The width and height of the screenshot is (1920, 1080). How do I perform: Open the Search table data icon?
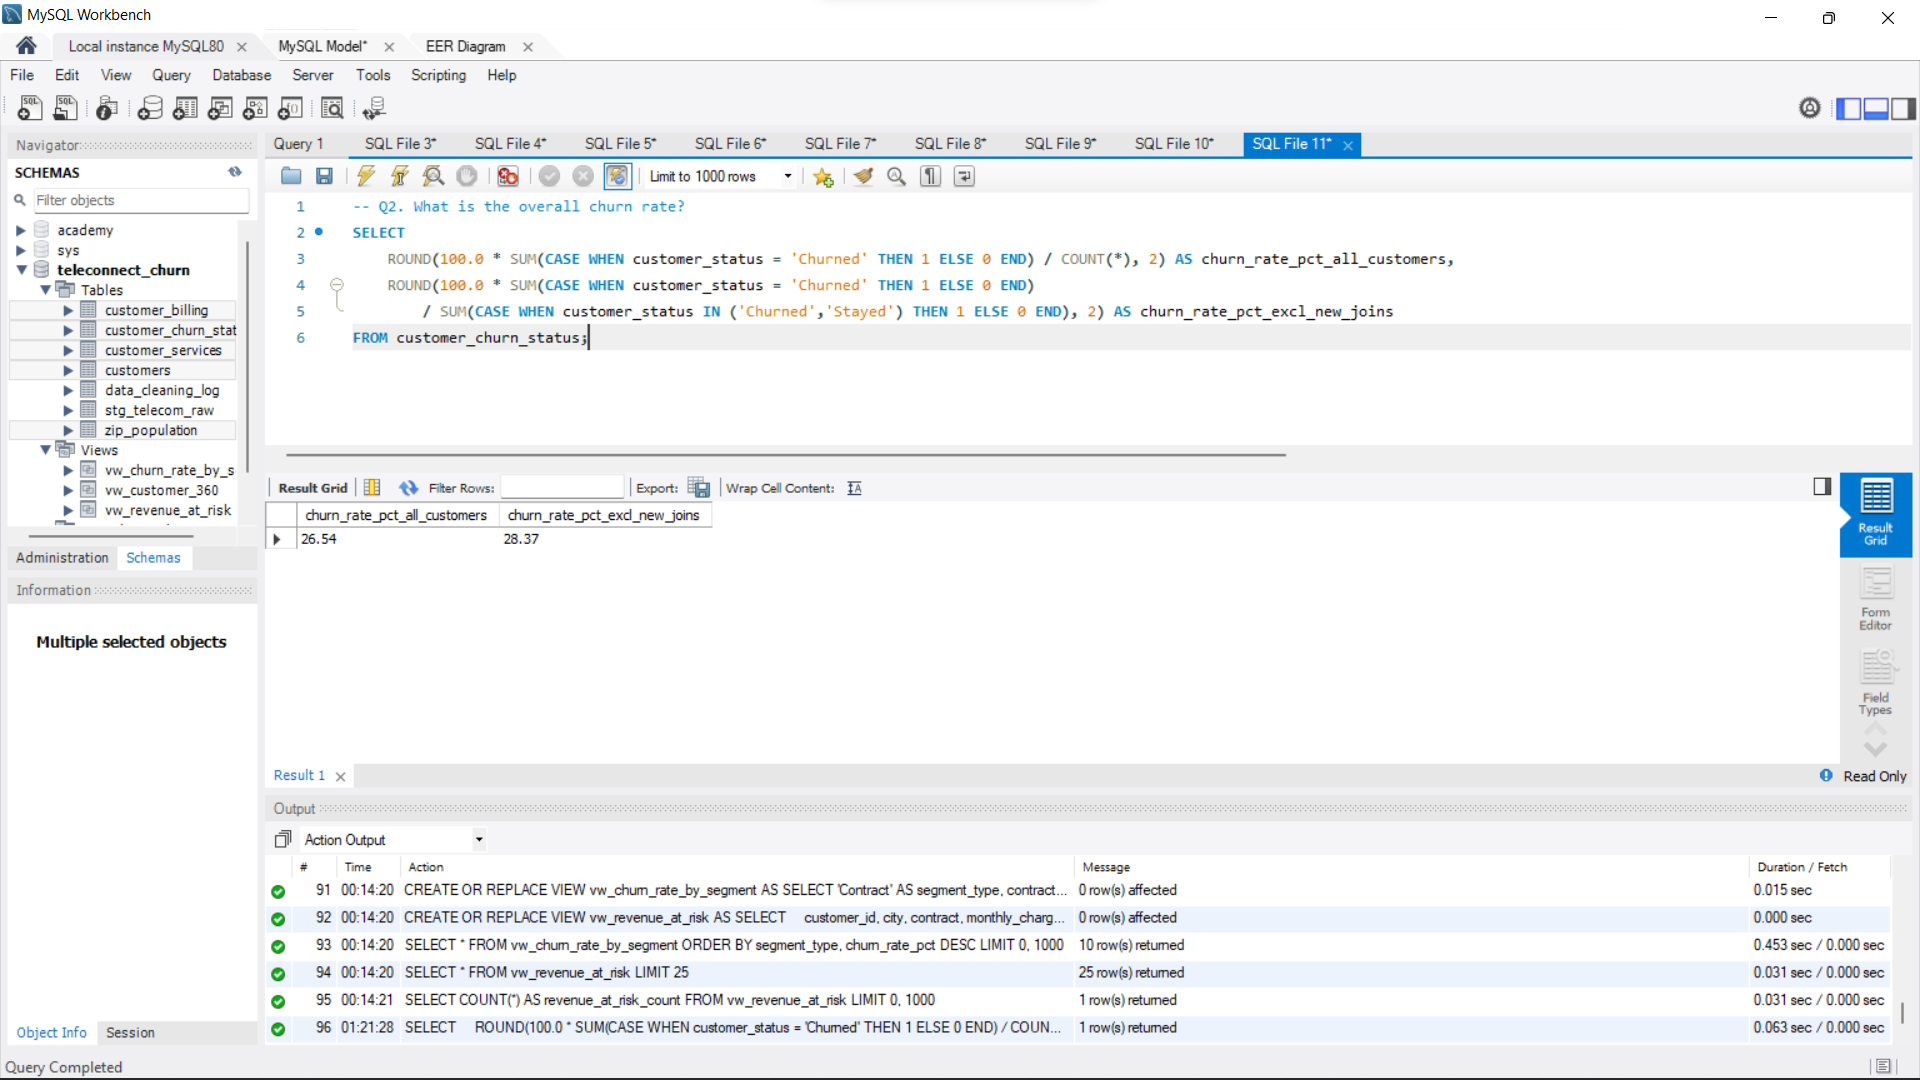[332, 108]
